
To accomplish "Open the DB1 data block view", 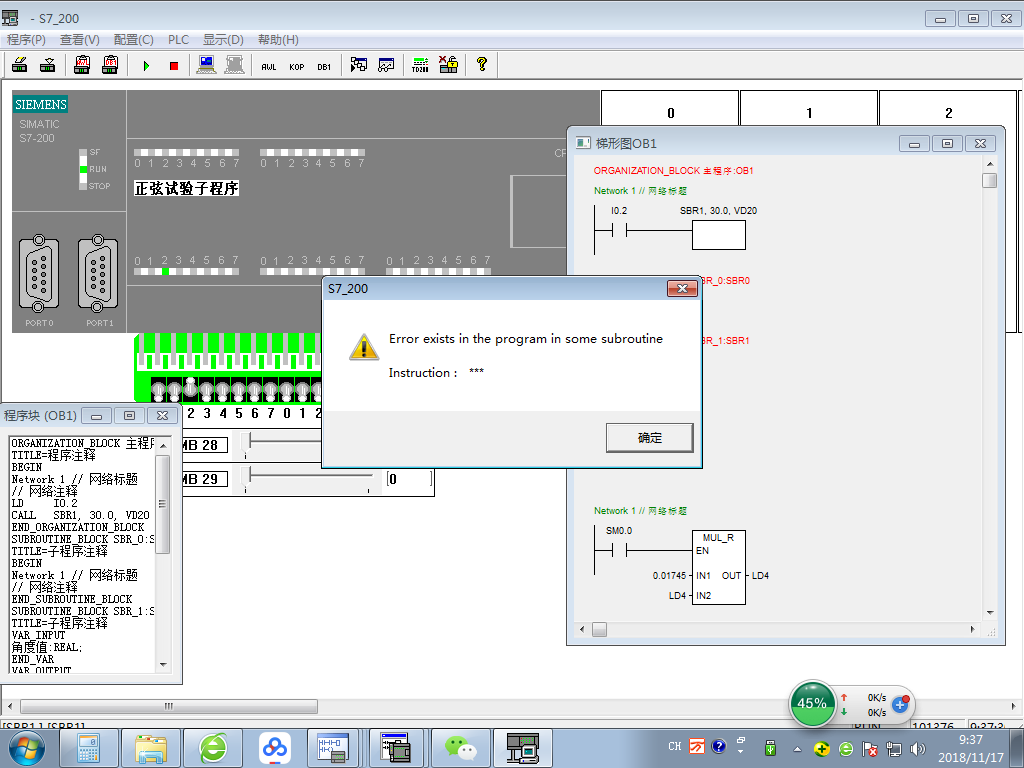I will [x=324, y=66].
